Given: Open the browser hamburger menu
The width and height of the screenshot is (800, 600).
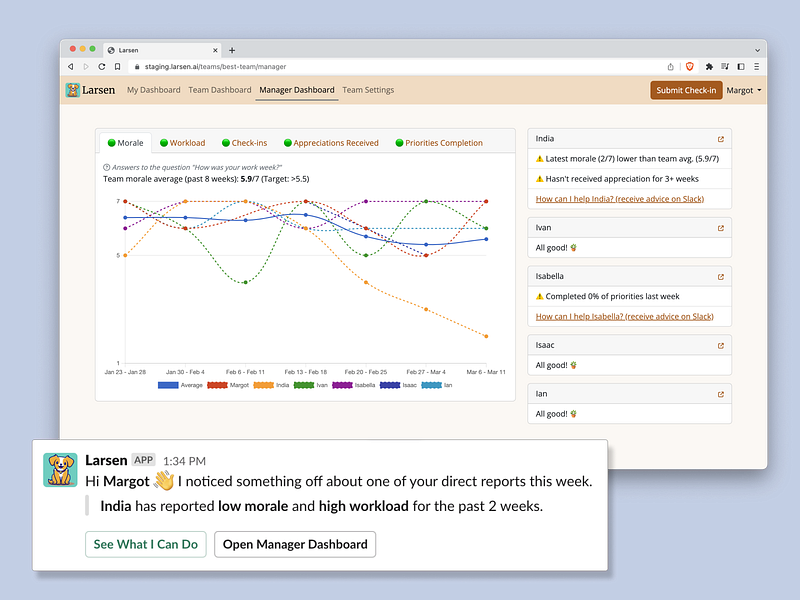Looking at the screenshot, I should [x=757, y=66].
